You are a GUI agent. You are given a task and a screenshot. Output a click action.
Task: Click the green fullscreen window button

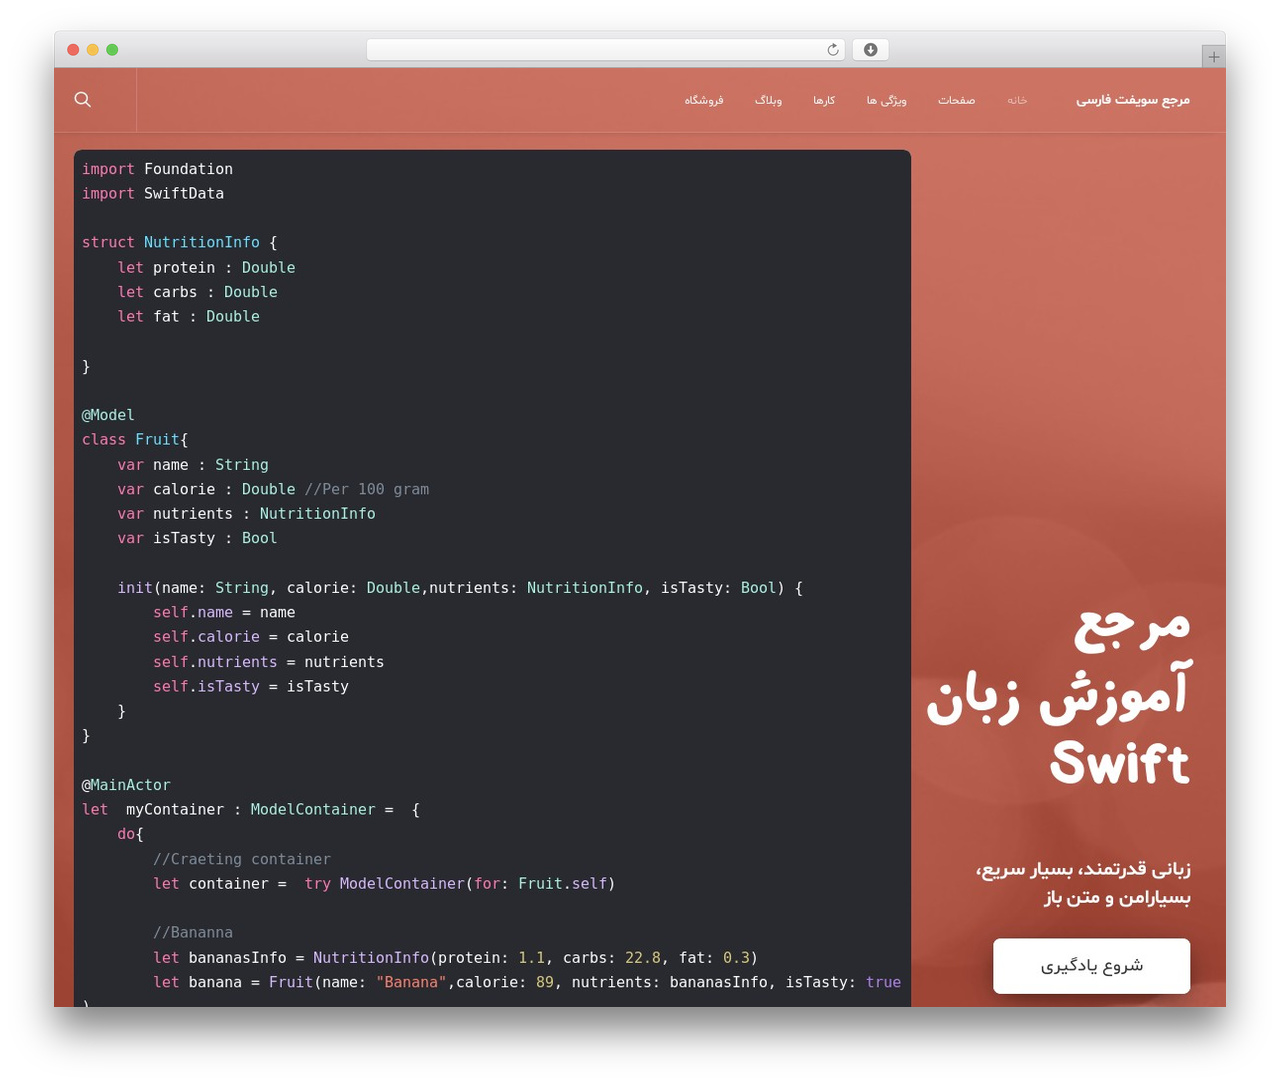pos(112,50)
